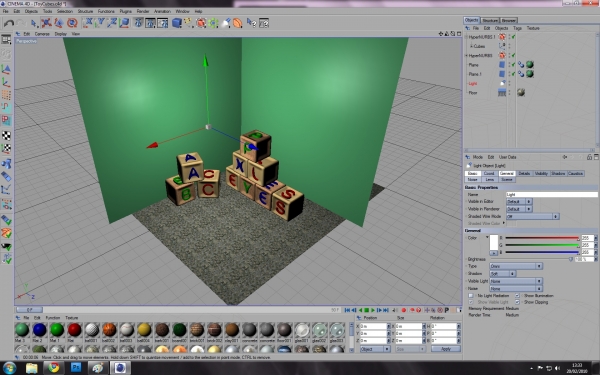Open the green array modeling objects icon

click(x=213, y=23)
